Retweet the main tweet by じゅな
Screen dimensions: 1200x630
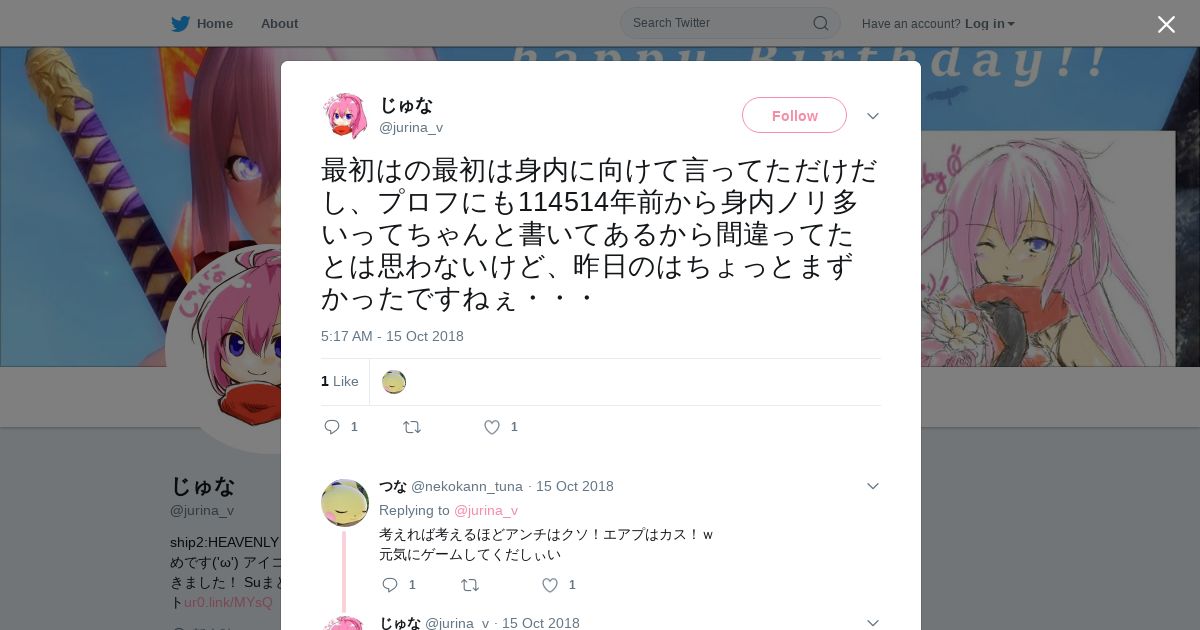click(412, 427)
